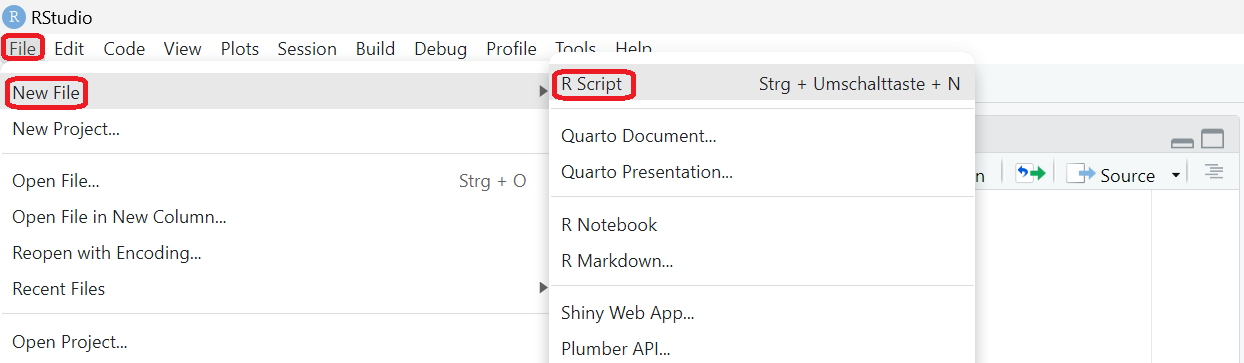This screenshot has height=363, width=1244.
Task: Choose R Notebook from the submenu
Action: click(x=761, y=225)
